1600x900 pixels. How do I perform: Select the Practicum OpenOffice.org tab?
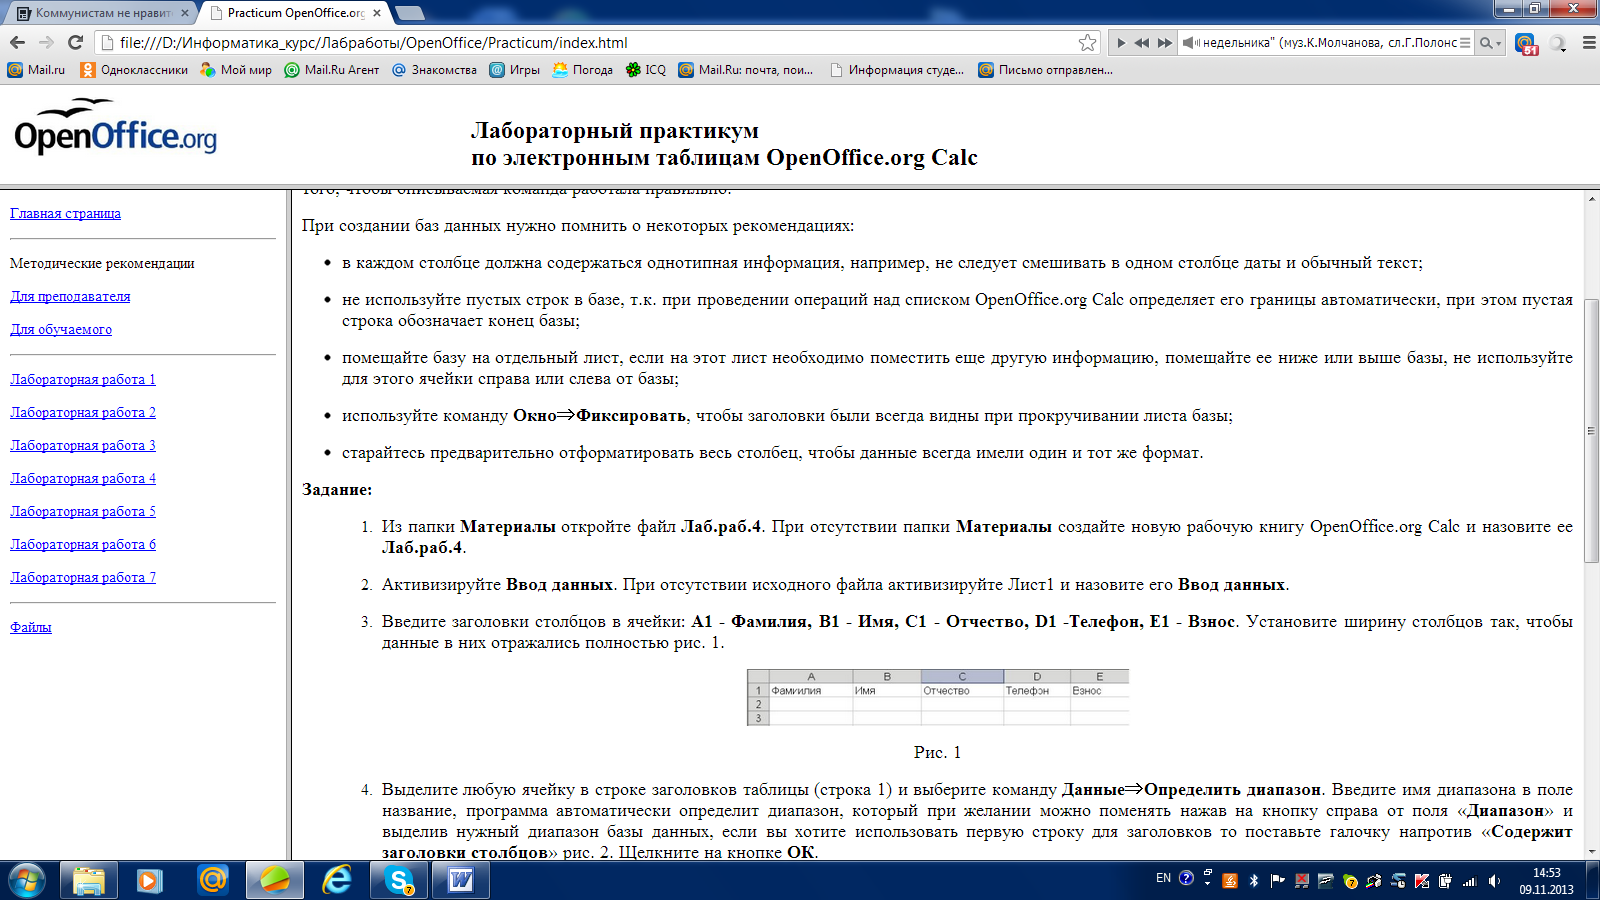[x=293, y=13]
